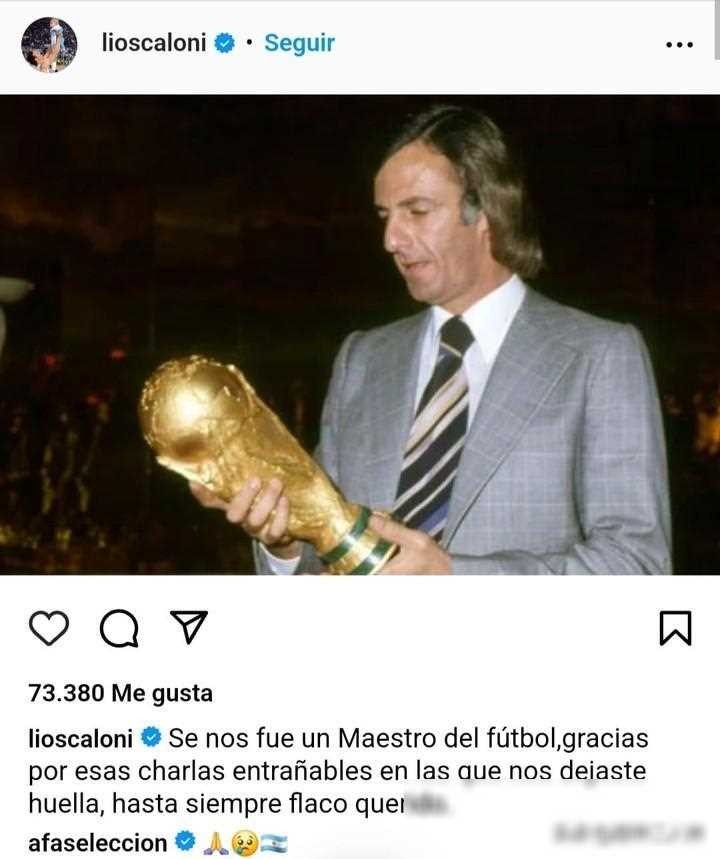The image size is (720, 859).
Task: Open the World Cup trophy photo
Action: tap(360, 335)
